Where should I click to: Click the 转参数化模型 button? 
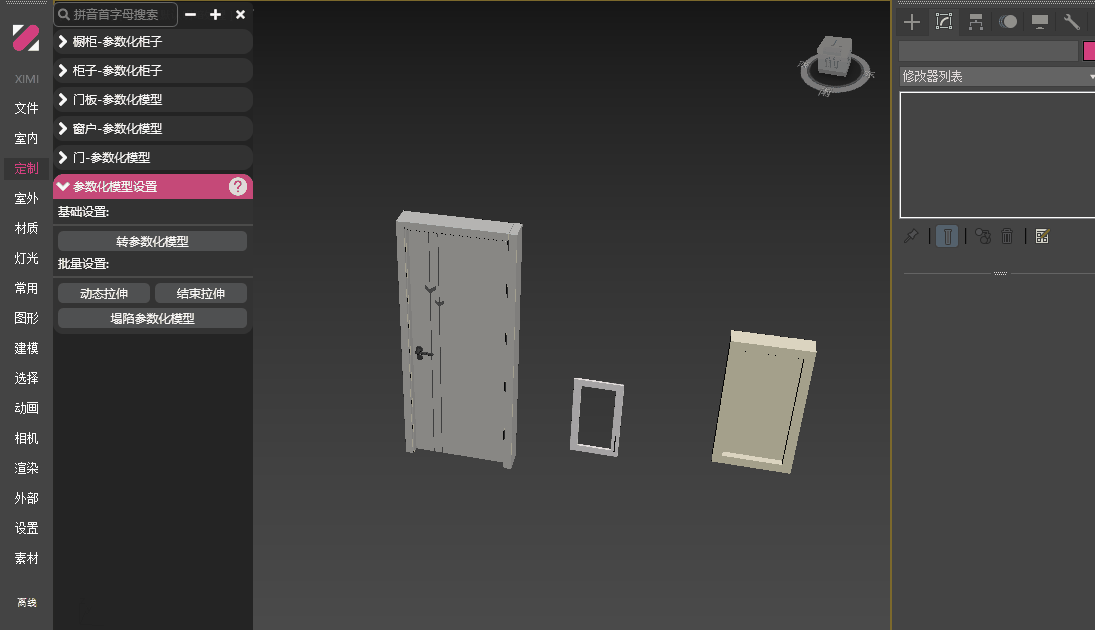pos(152,241)
